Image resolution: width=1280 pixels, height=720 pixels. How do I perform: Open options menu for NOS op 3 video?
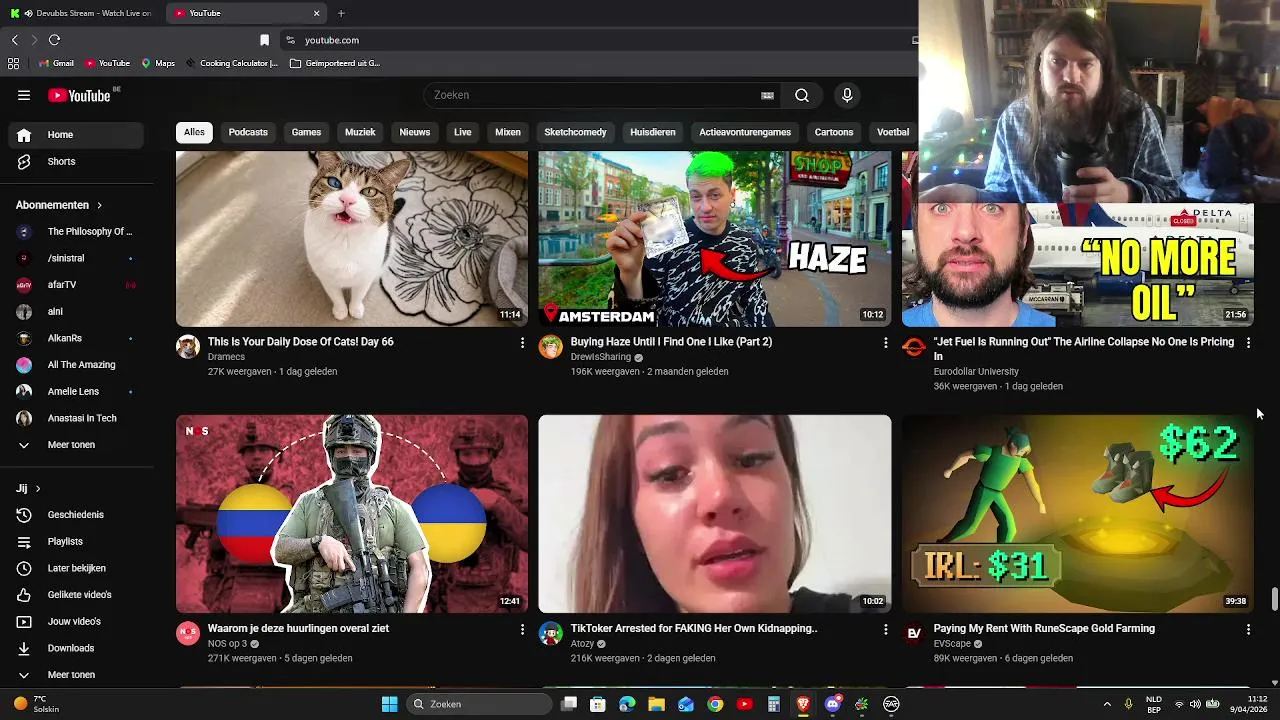pos(522,630)
